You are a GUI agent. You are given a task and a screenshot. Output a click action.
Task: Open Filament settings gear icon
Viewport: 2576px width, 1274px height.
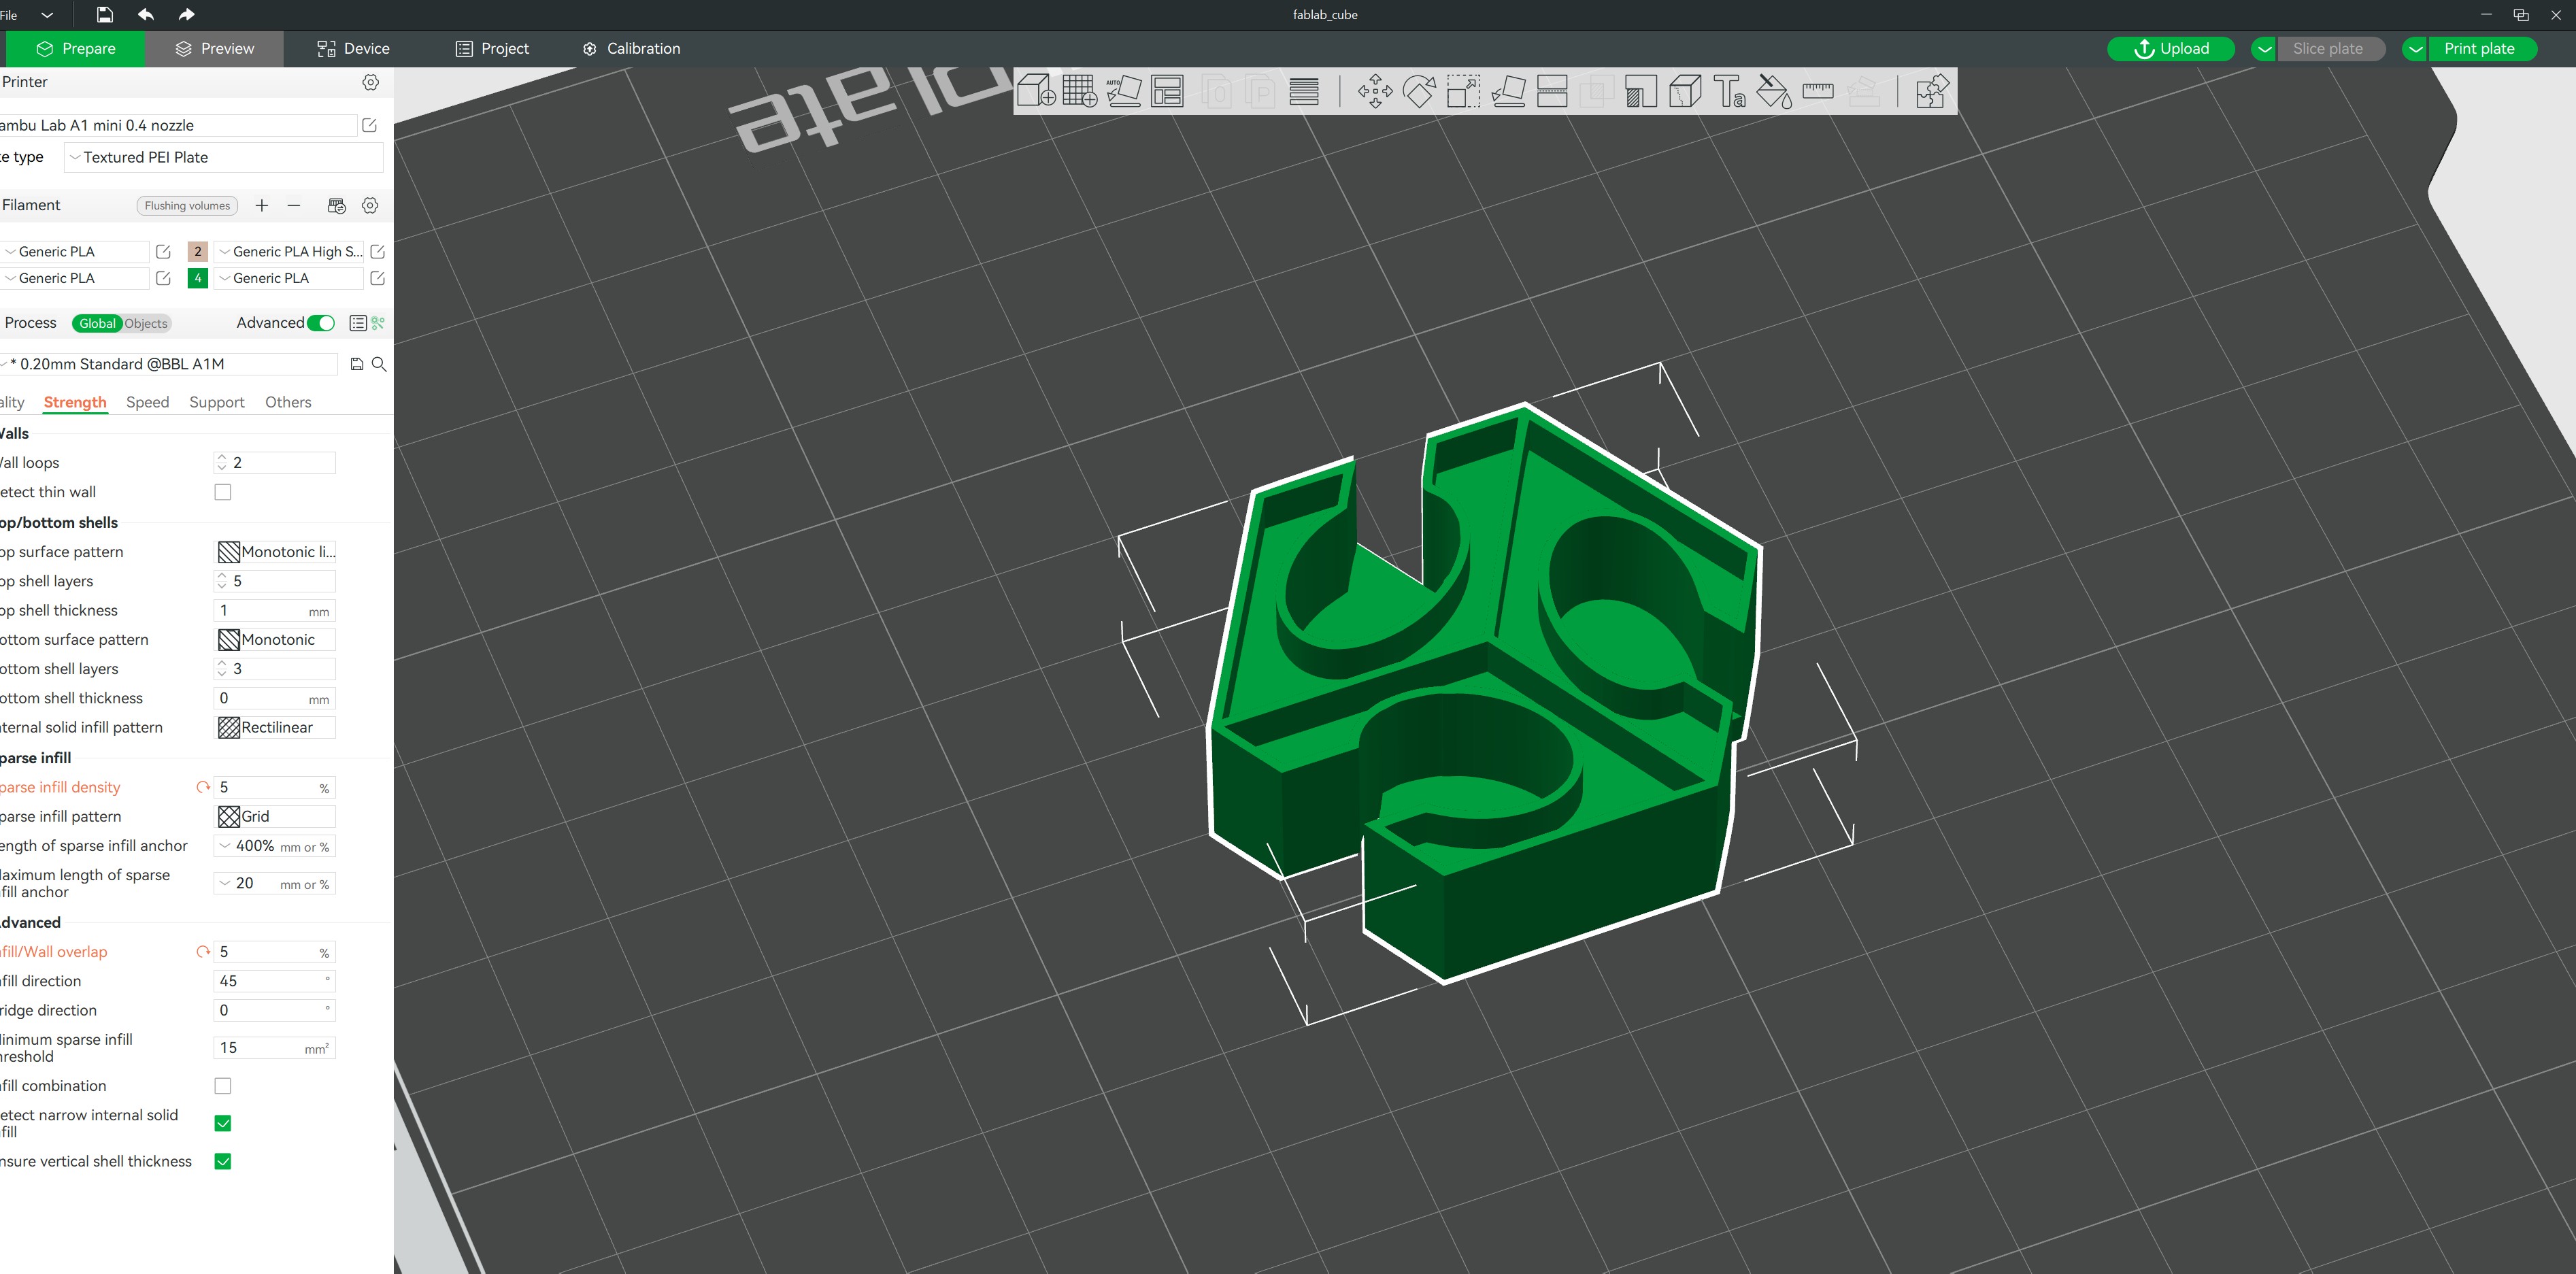pos(370,205)
